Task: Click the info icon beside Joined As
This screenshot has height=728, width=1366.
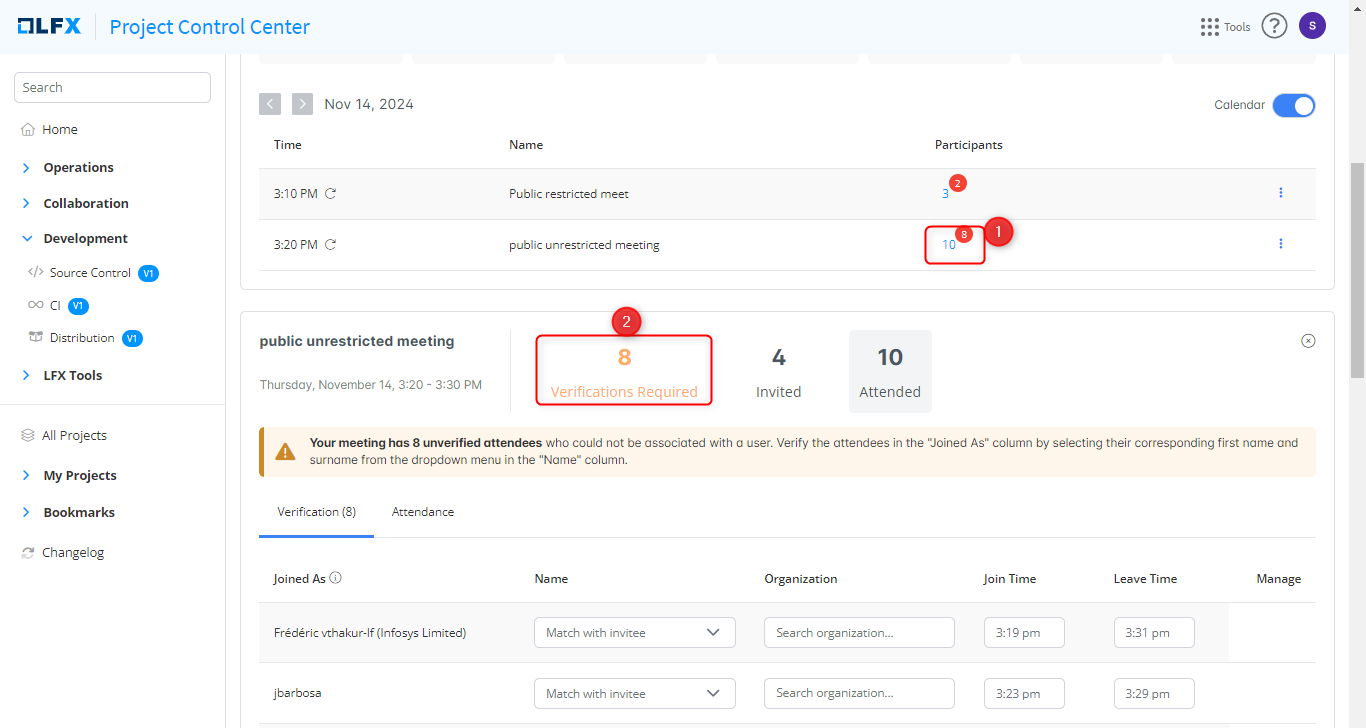Action: pos(336,578)
